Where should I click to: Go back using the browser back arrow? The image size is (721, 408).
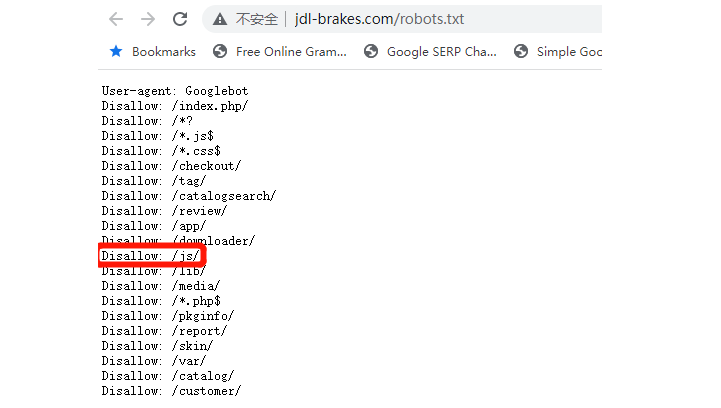tap(116, 19)
